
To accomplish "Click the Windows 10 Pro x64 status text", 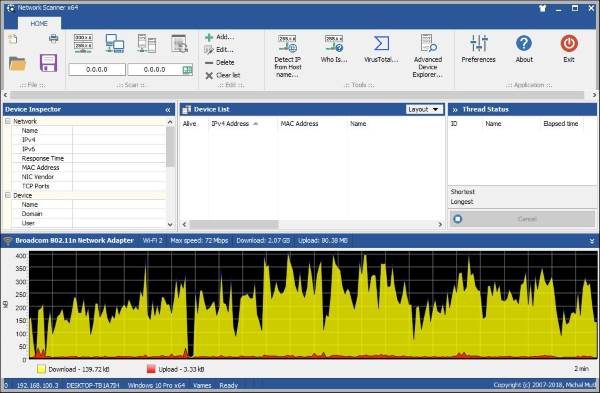I will tap(157, 385).
